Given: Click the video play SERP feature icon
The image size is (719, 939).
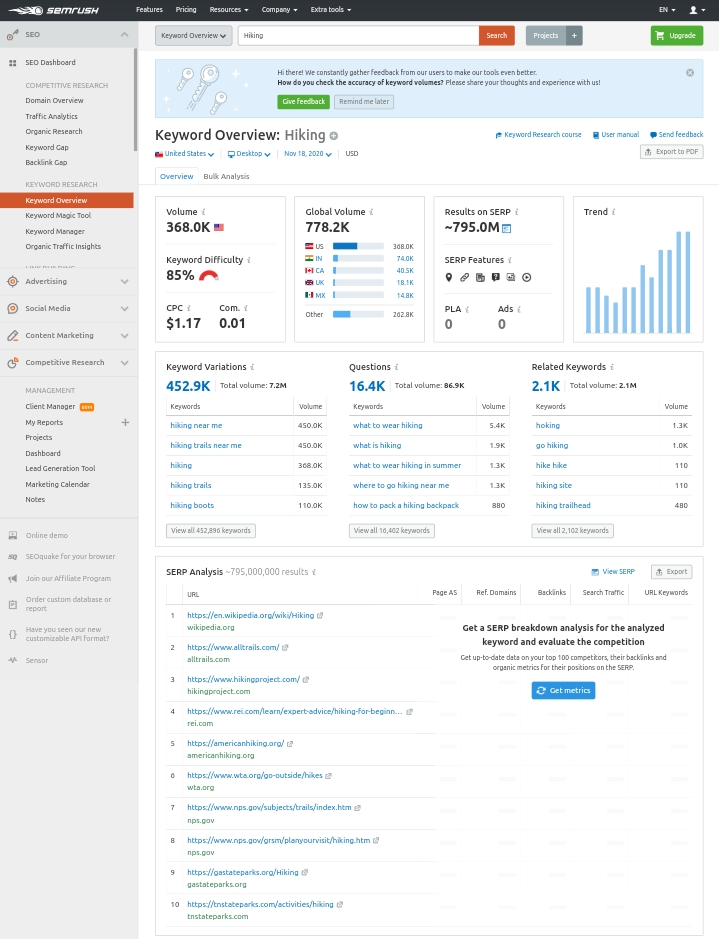Looking at the screenshot, I should [x=526, y=277].
